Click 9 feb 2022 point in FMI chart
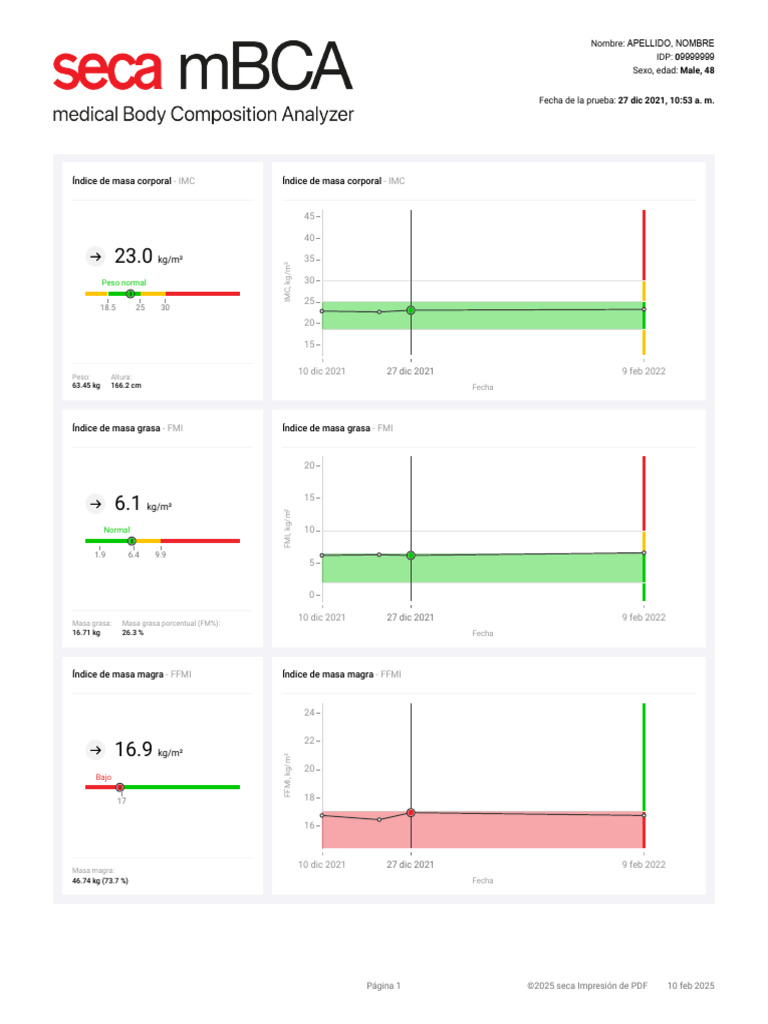The height and width of the screenshot is (1024, 768). [644, 552]
